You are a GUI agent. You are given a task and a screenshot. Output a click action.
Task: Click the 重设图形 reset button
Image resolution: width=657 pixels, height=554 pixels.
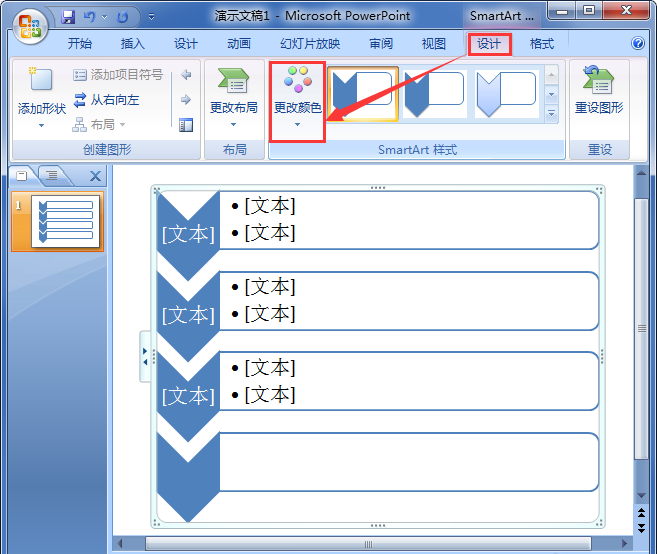coord(599,91)
